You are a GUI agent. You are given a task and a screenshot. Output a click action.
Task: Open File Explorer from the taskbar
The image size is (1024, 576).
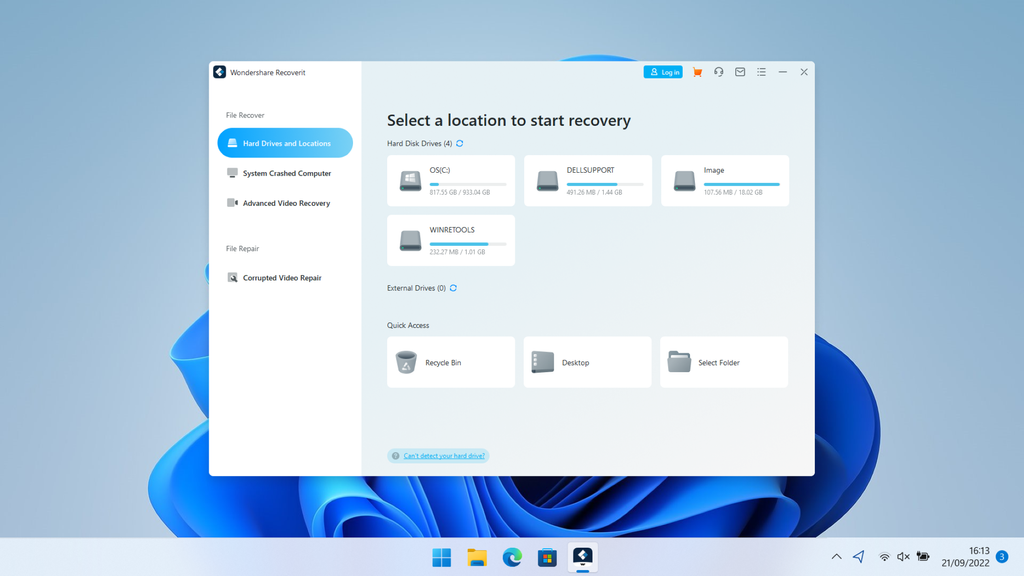477,557
